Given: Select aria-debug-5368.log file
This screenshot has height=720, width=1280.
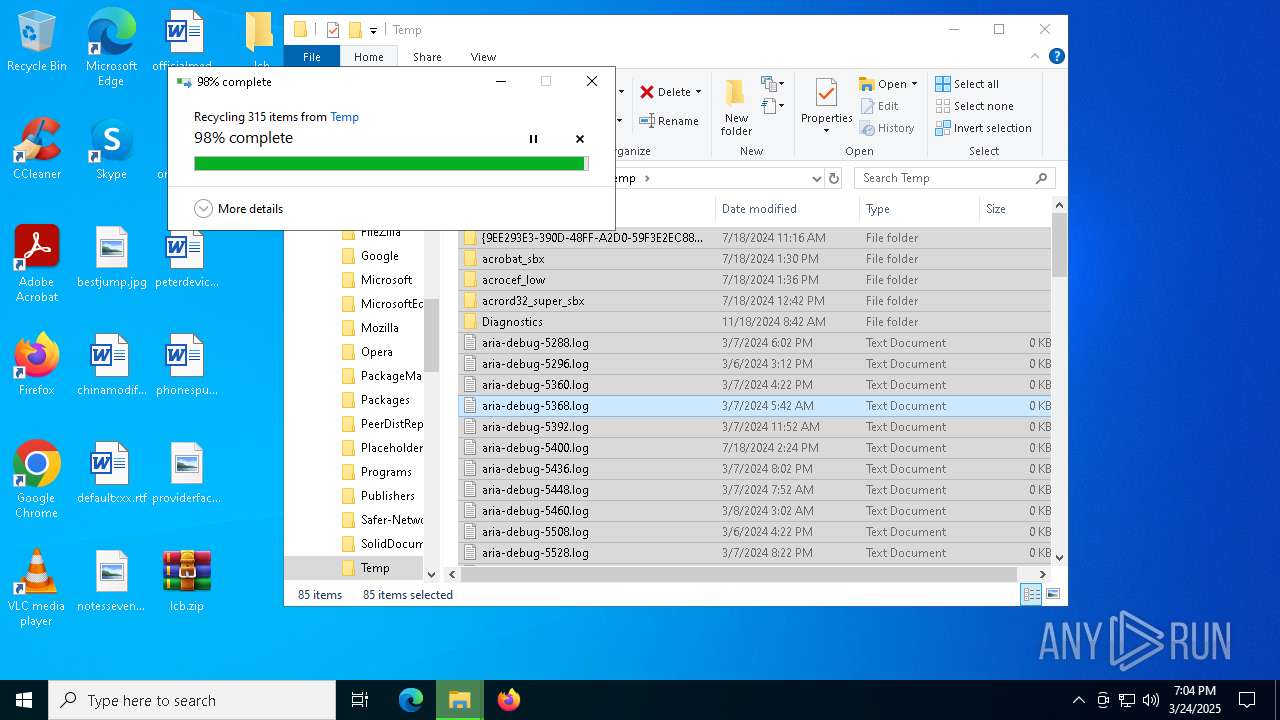Looking at the screenshot, I should coord(755,406).
